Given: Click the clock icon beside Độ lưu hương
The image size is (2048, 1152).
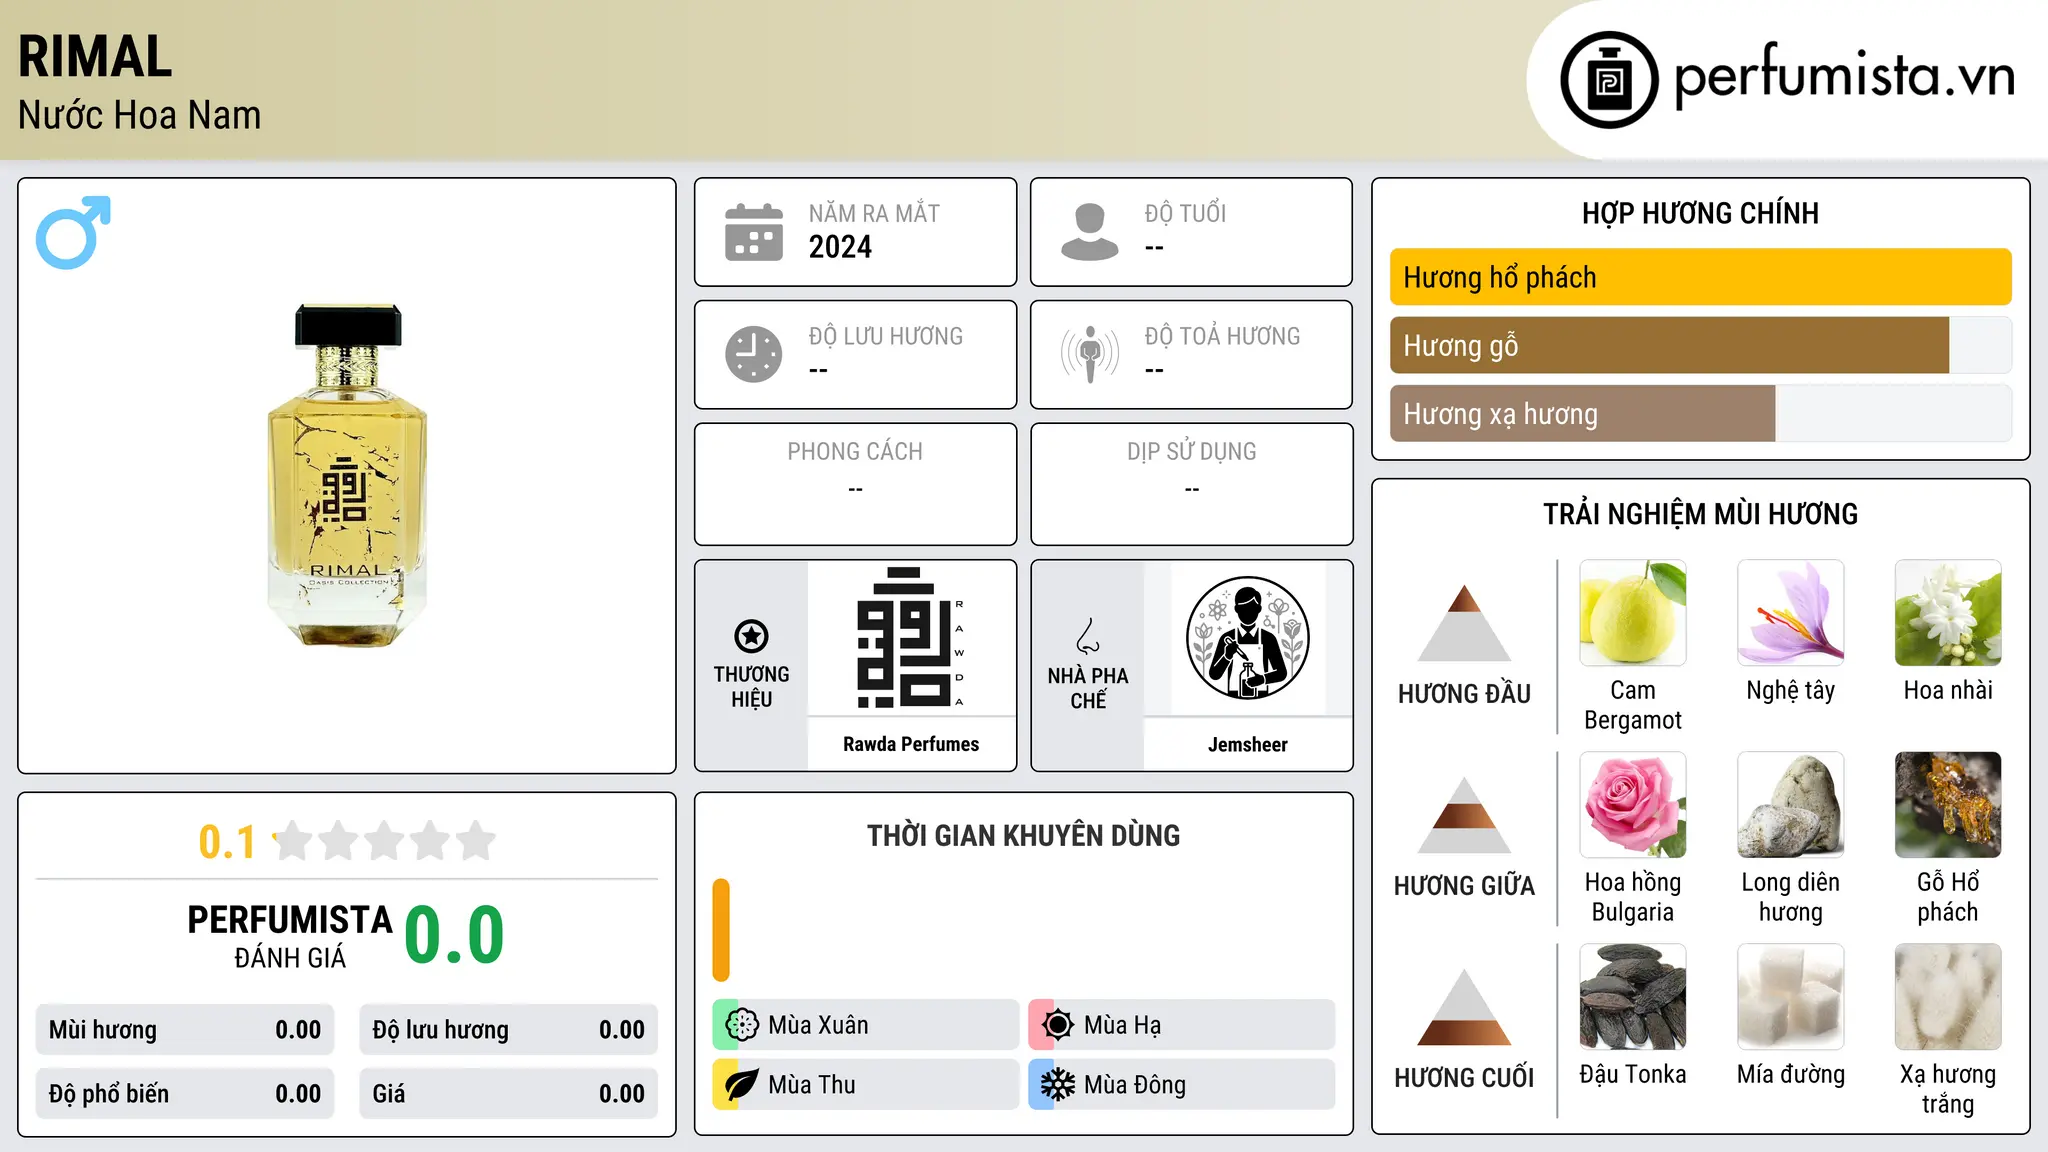Looking at the screenshot, I should (x=754, y=354).
